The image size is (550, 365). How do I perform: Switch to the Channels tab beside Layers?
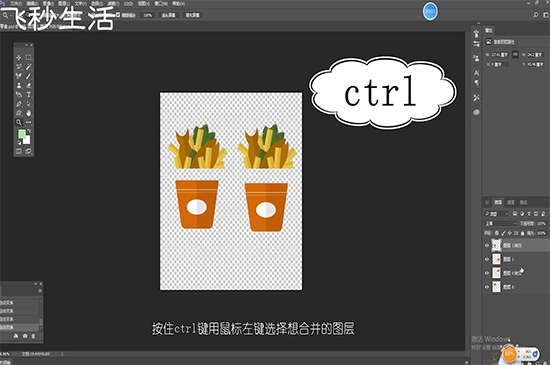pyautogui.click(x=511, y=202)
